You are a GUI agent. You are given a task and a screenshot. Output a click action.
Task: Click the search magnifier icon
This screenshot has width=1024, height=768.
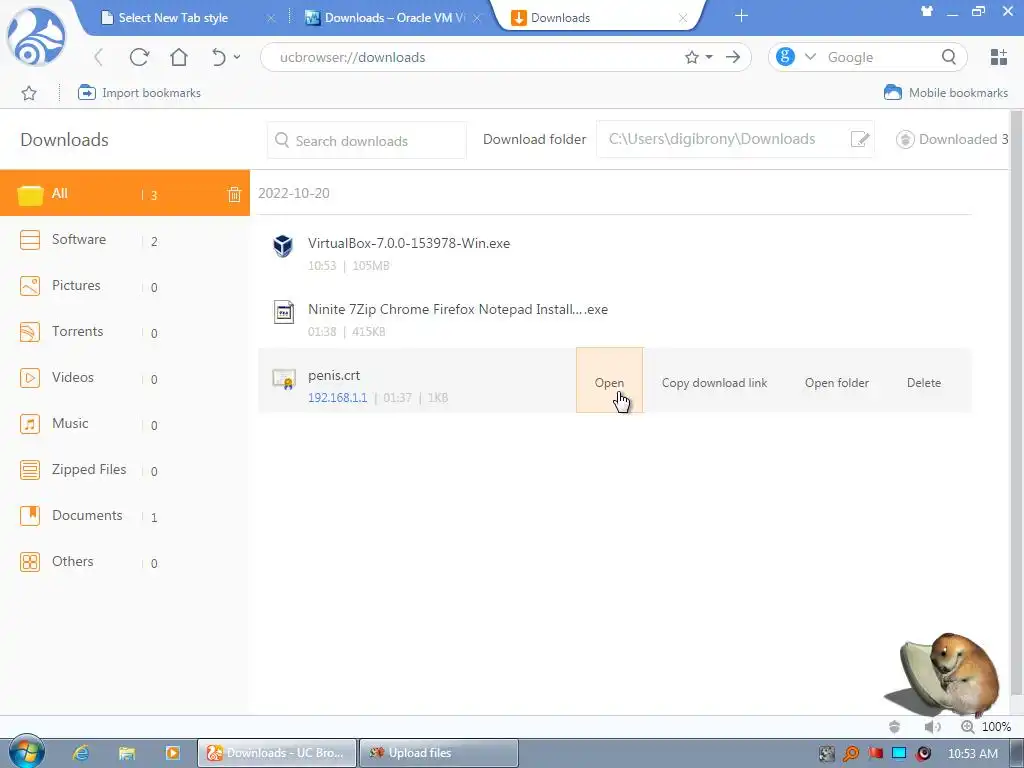[949, 57]
